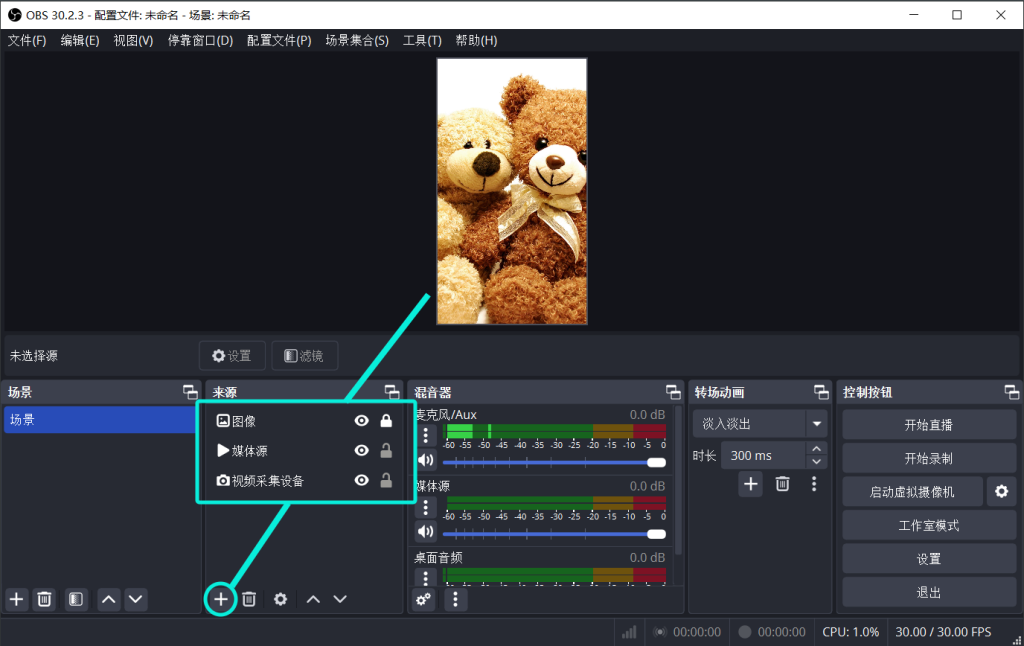This screenshot has height=646, width=1024.
Task: Click the 开始录制 button
Action: click(x=928, y=459)
